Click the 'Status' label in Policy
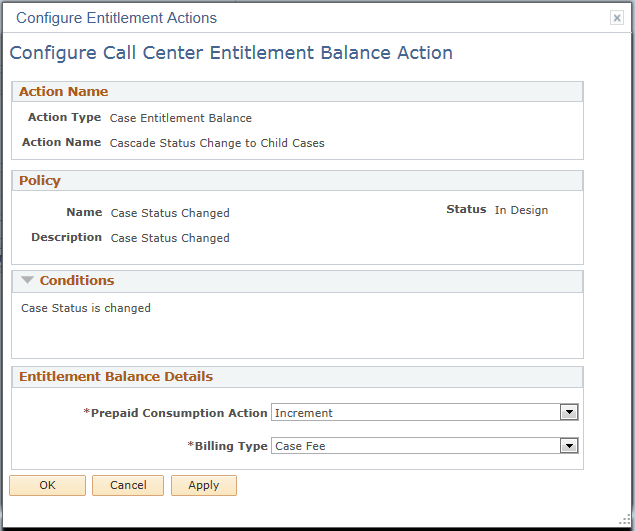Image resolution: width=635 pixels, height=531 pixels. pos(466,209)
